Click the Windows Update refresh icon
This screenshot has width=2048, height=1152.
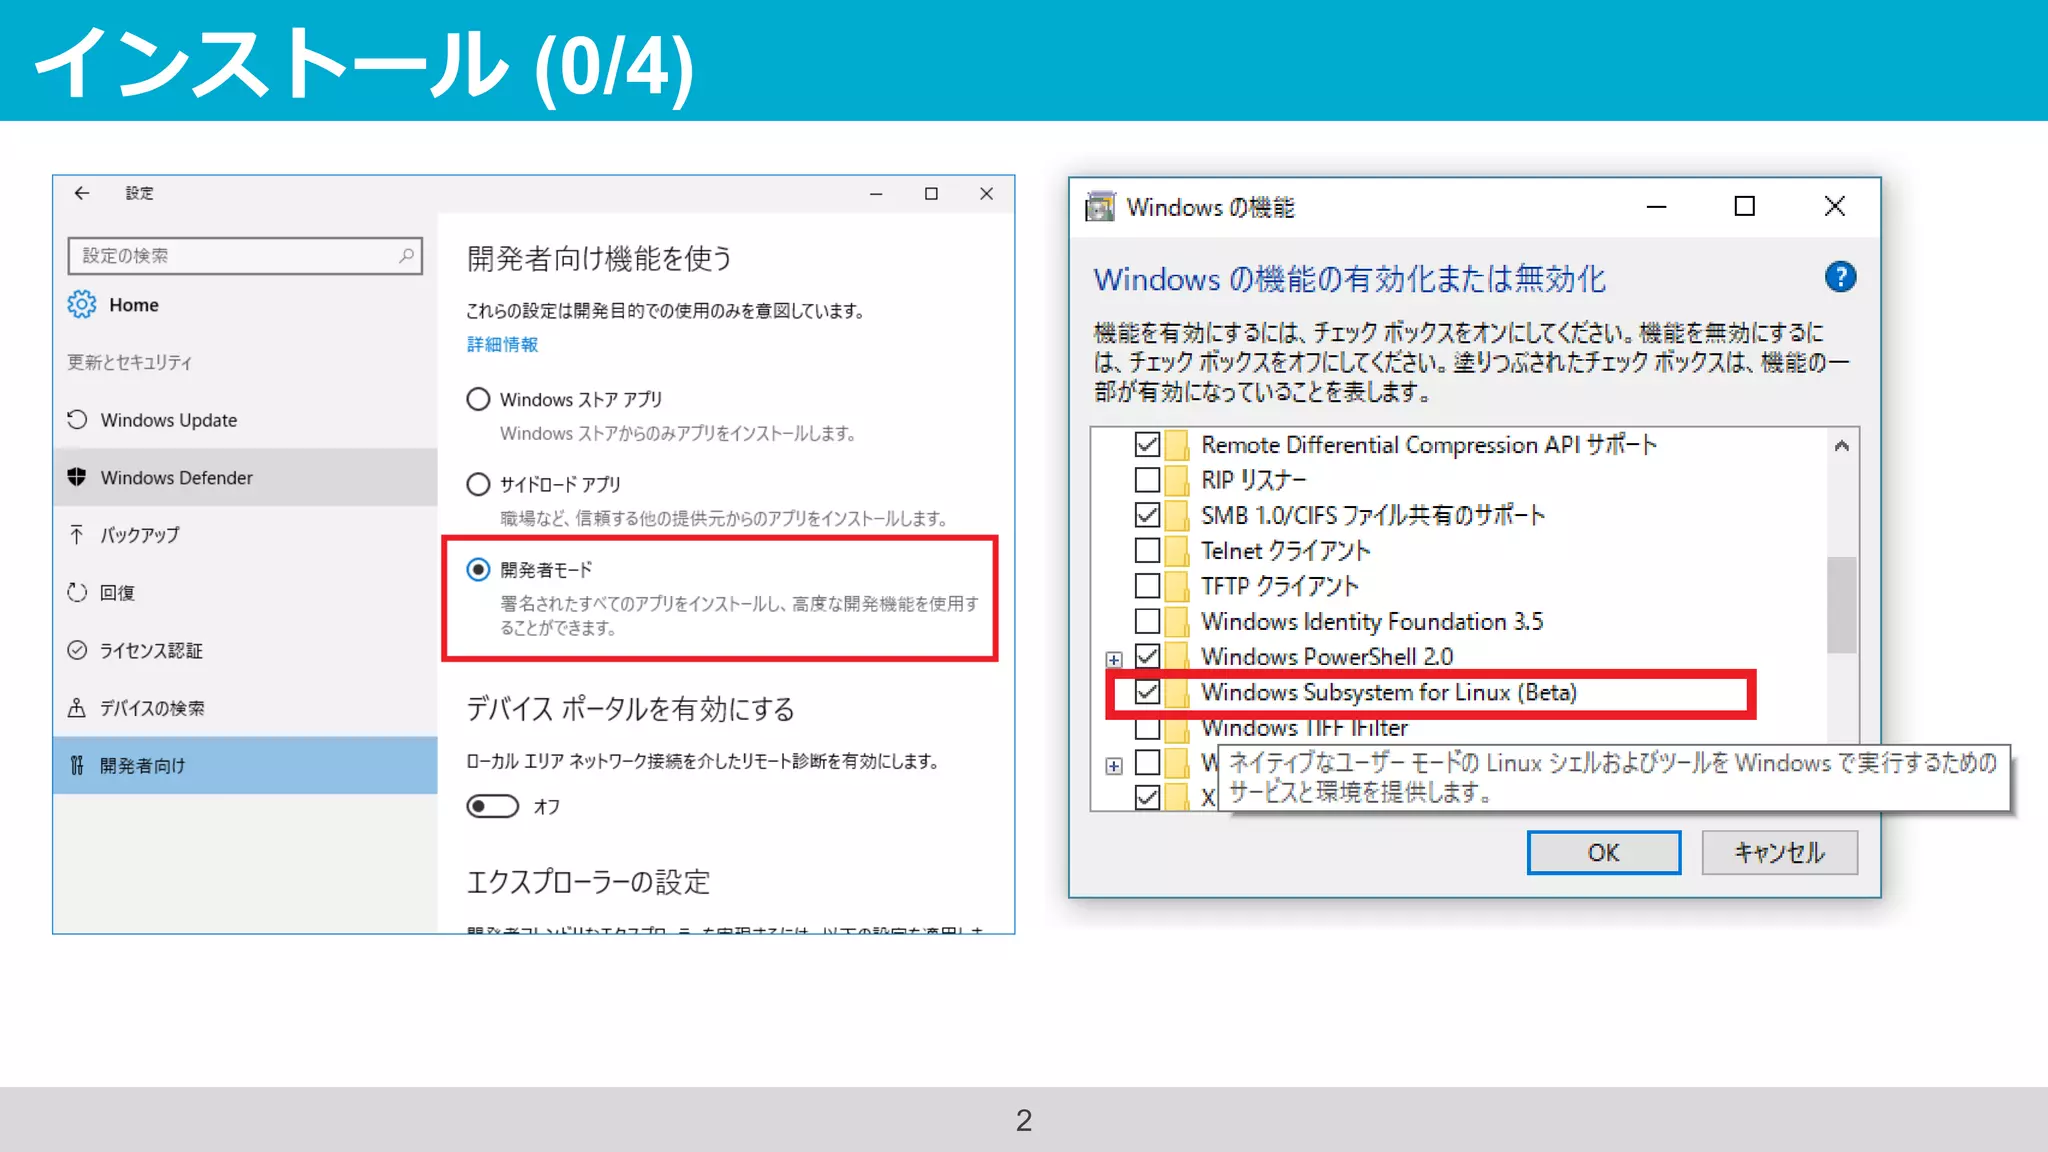point(77,420)
